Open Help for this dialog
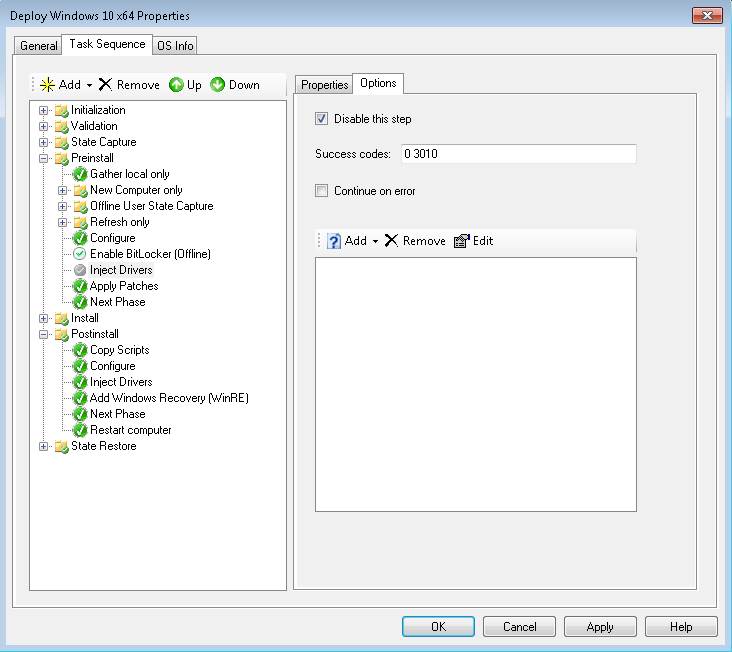The width and height of the screenshot is (732, 652). (681, 626)
